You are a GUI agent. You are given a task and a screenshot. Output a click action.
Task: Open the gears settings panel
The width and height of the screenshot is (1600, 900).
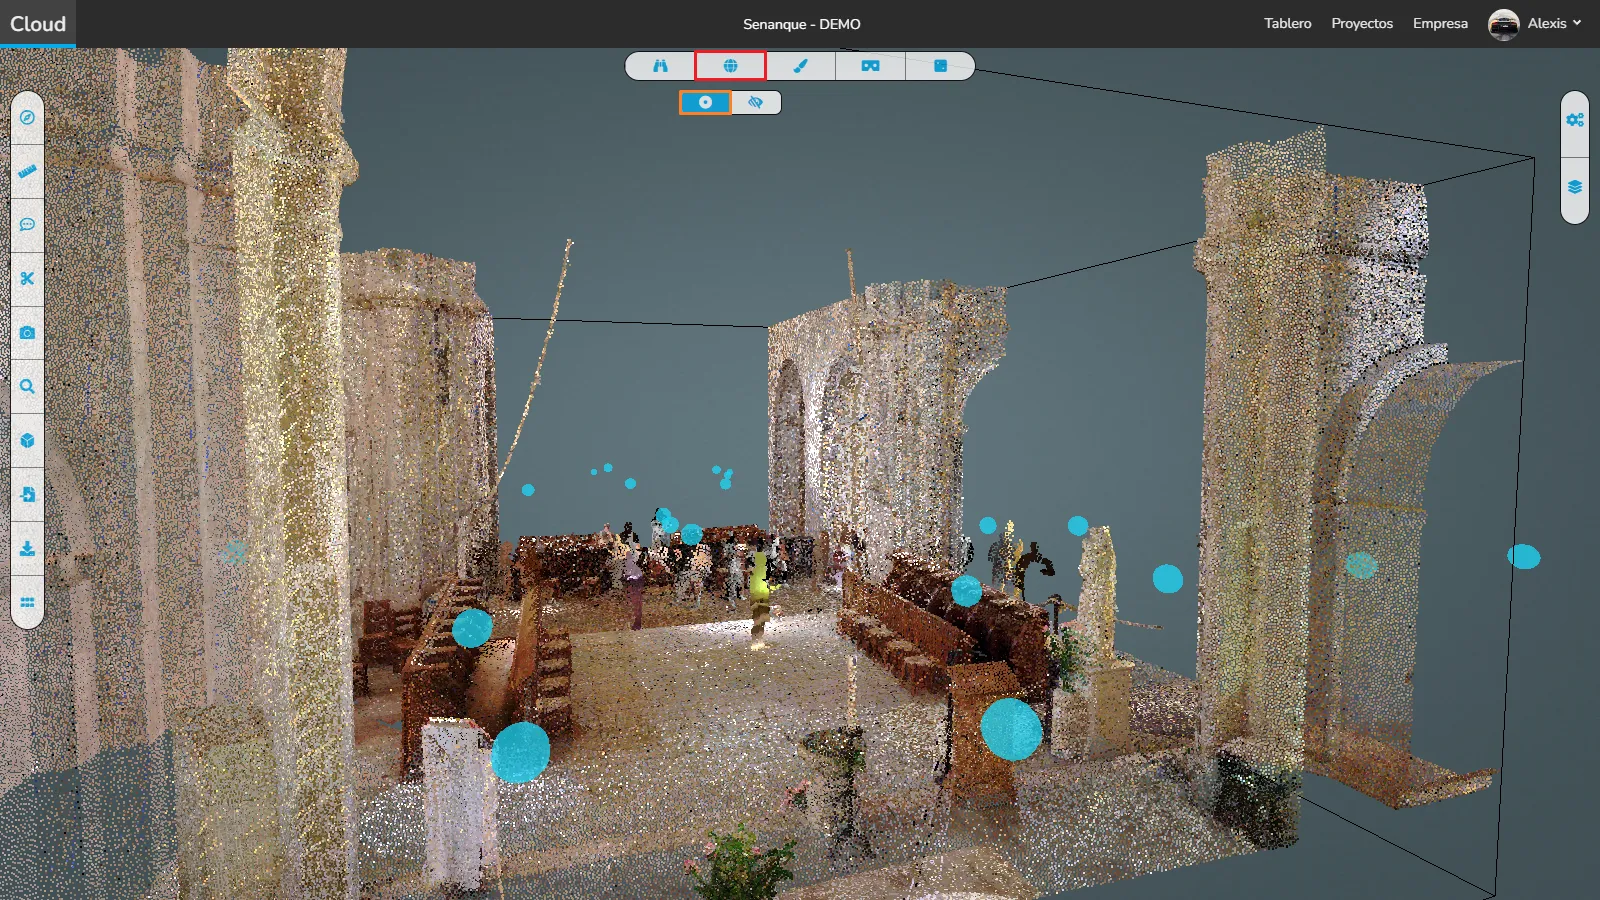1575,120
